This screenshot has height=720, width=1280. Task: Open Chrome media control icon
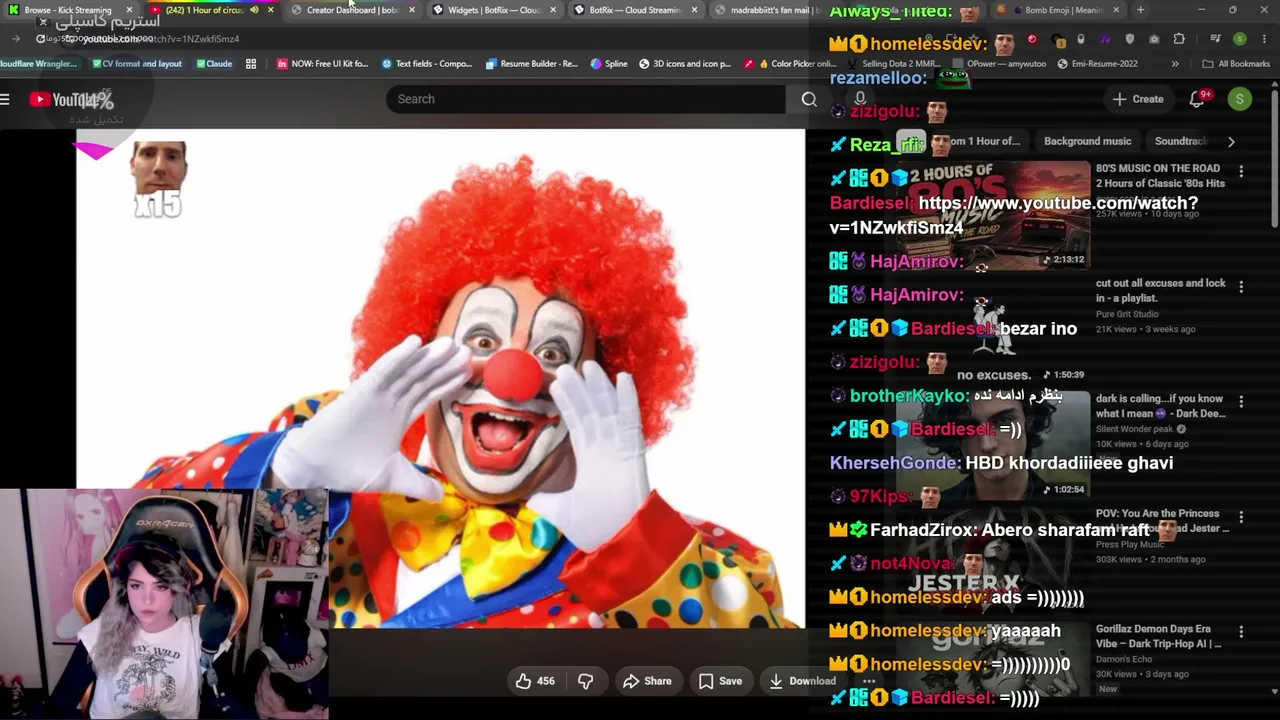pyautogui.click(x=1215, y=39)
